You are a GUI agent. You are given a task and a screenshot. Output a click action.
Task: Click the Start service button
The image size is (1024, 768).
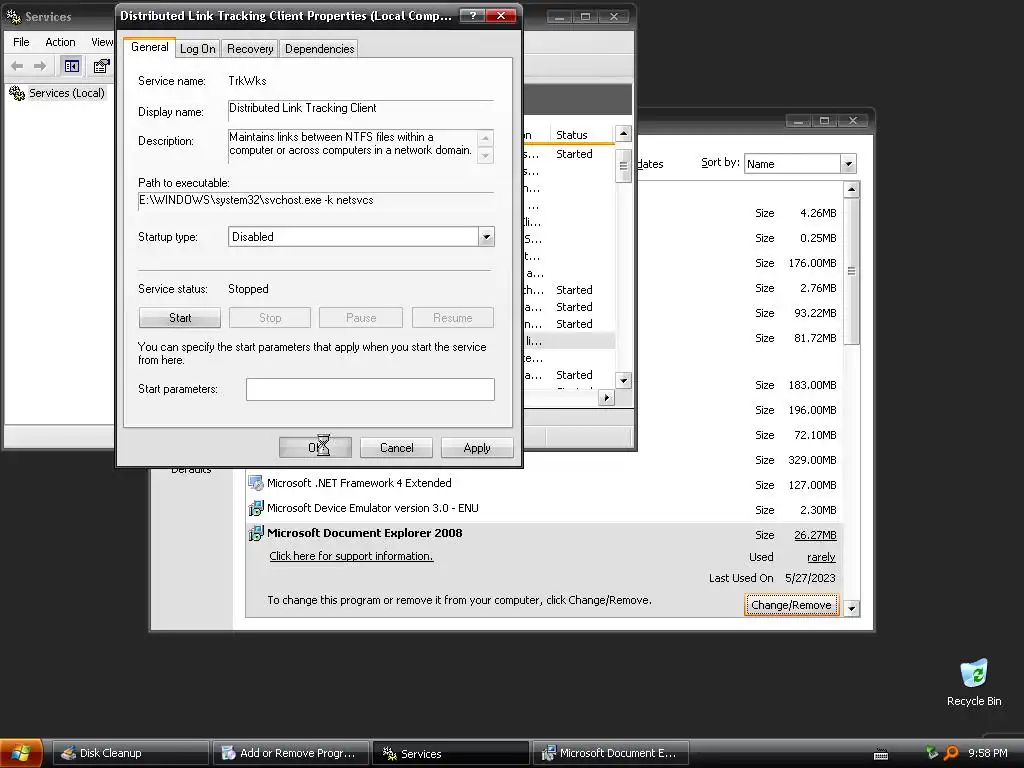click(x=180, y=318)
